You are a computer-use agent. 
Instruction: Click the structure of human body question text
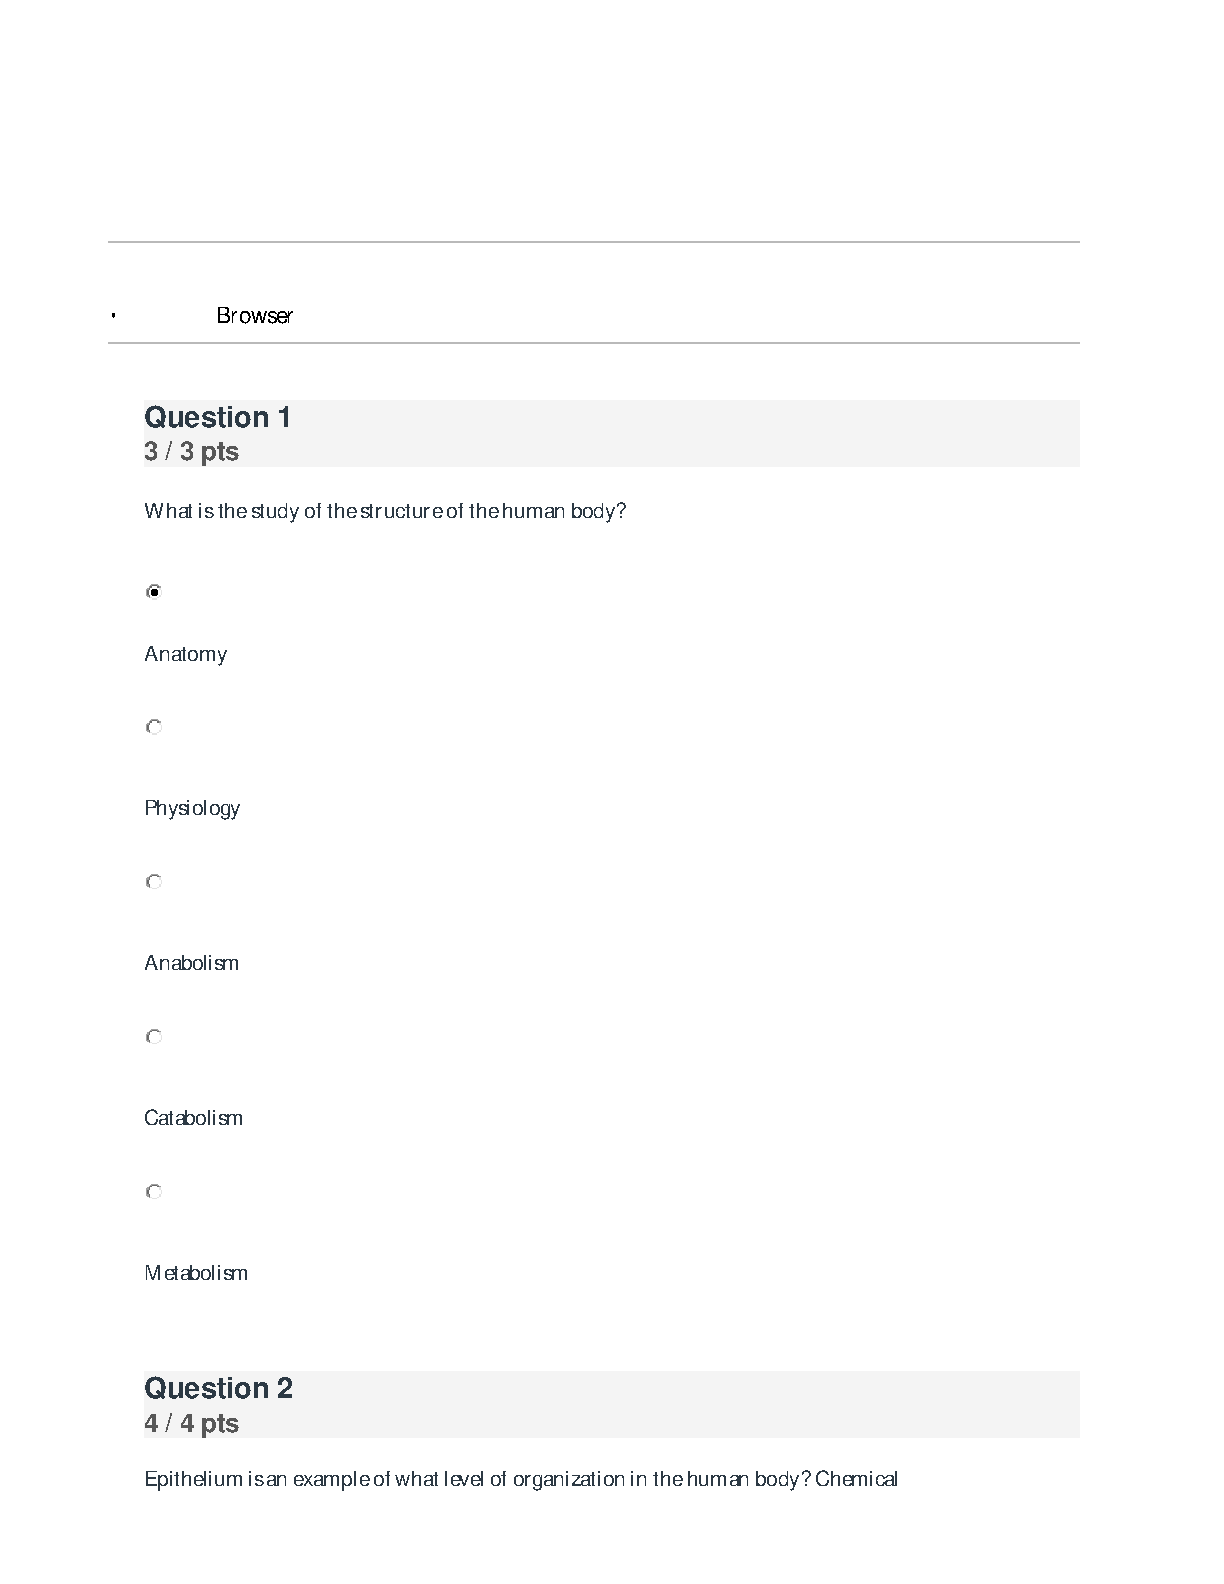385,511
